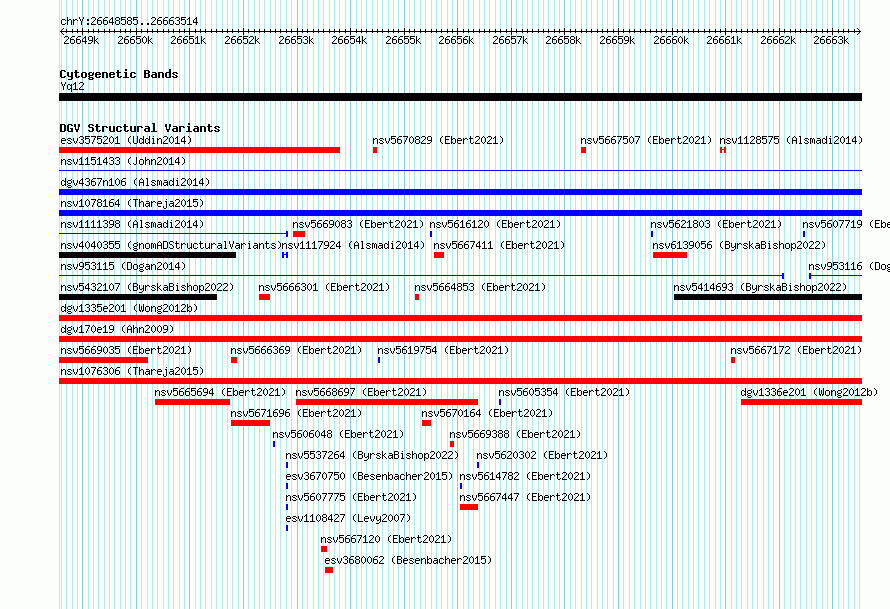
Task: Select nsv5669083 (Ebert2021) label
Action: click(358, 224)
